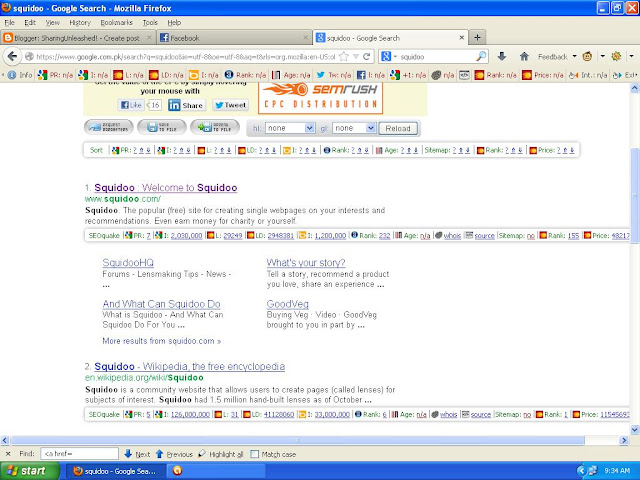Click toolbar Alexa Rank: n/a item
Screen dimensions: 640x480
coord(245,75)
